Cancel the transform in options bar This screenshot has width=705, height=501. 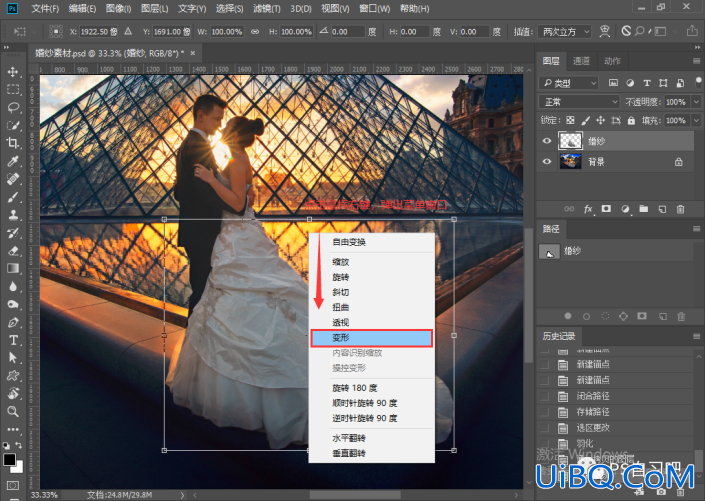626,31
